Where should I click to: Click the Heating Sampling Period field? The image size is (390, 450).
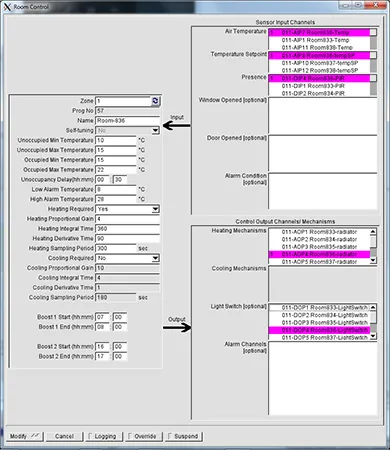pos(116,248)
